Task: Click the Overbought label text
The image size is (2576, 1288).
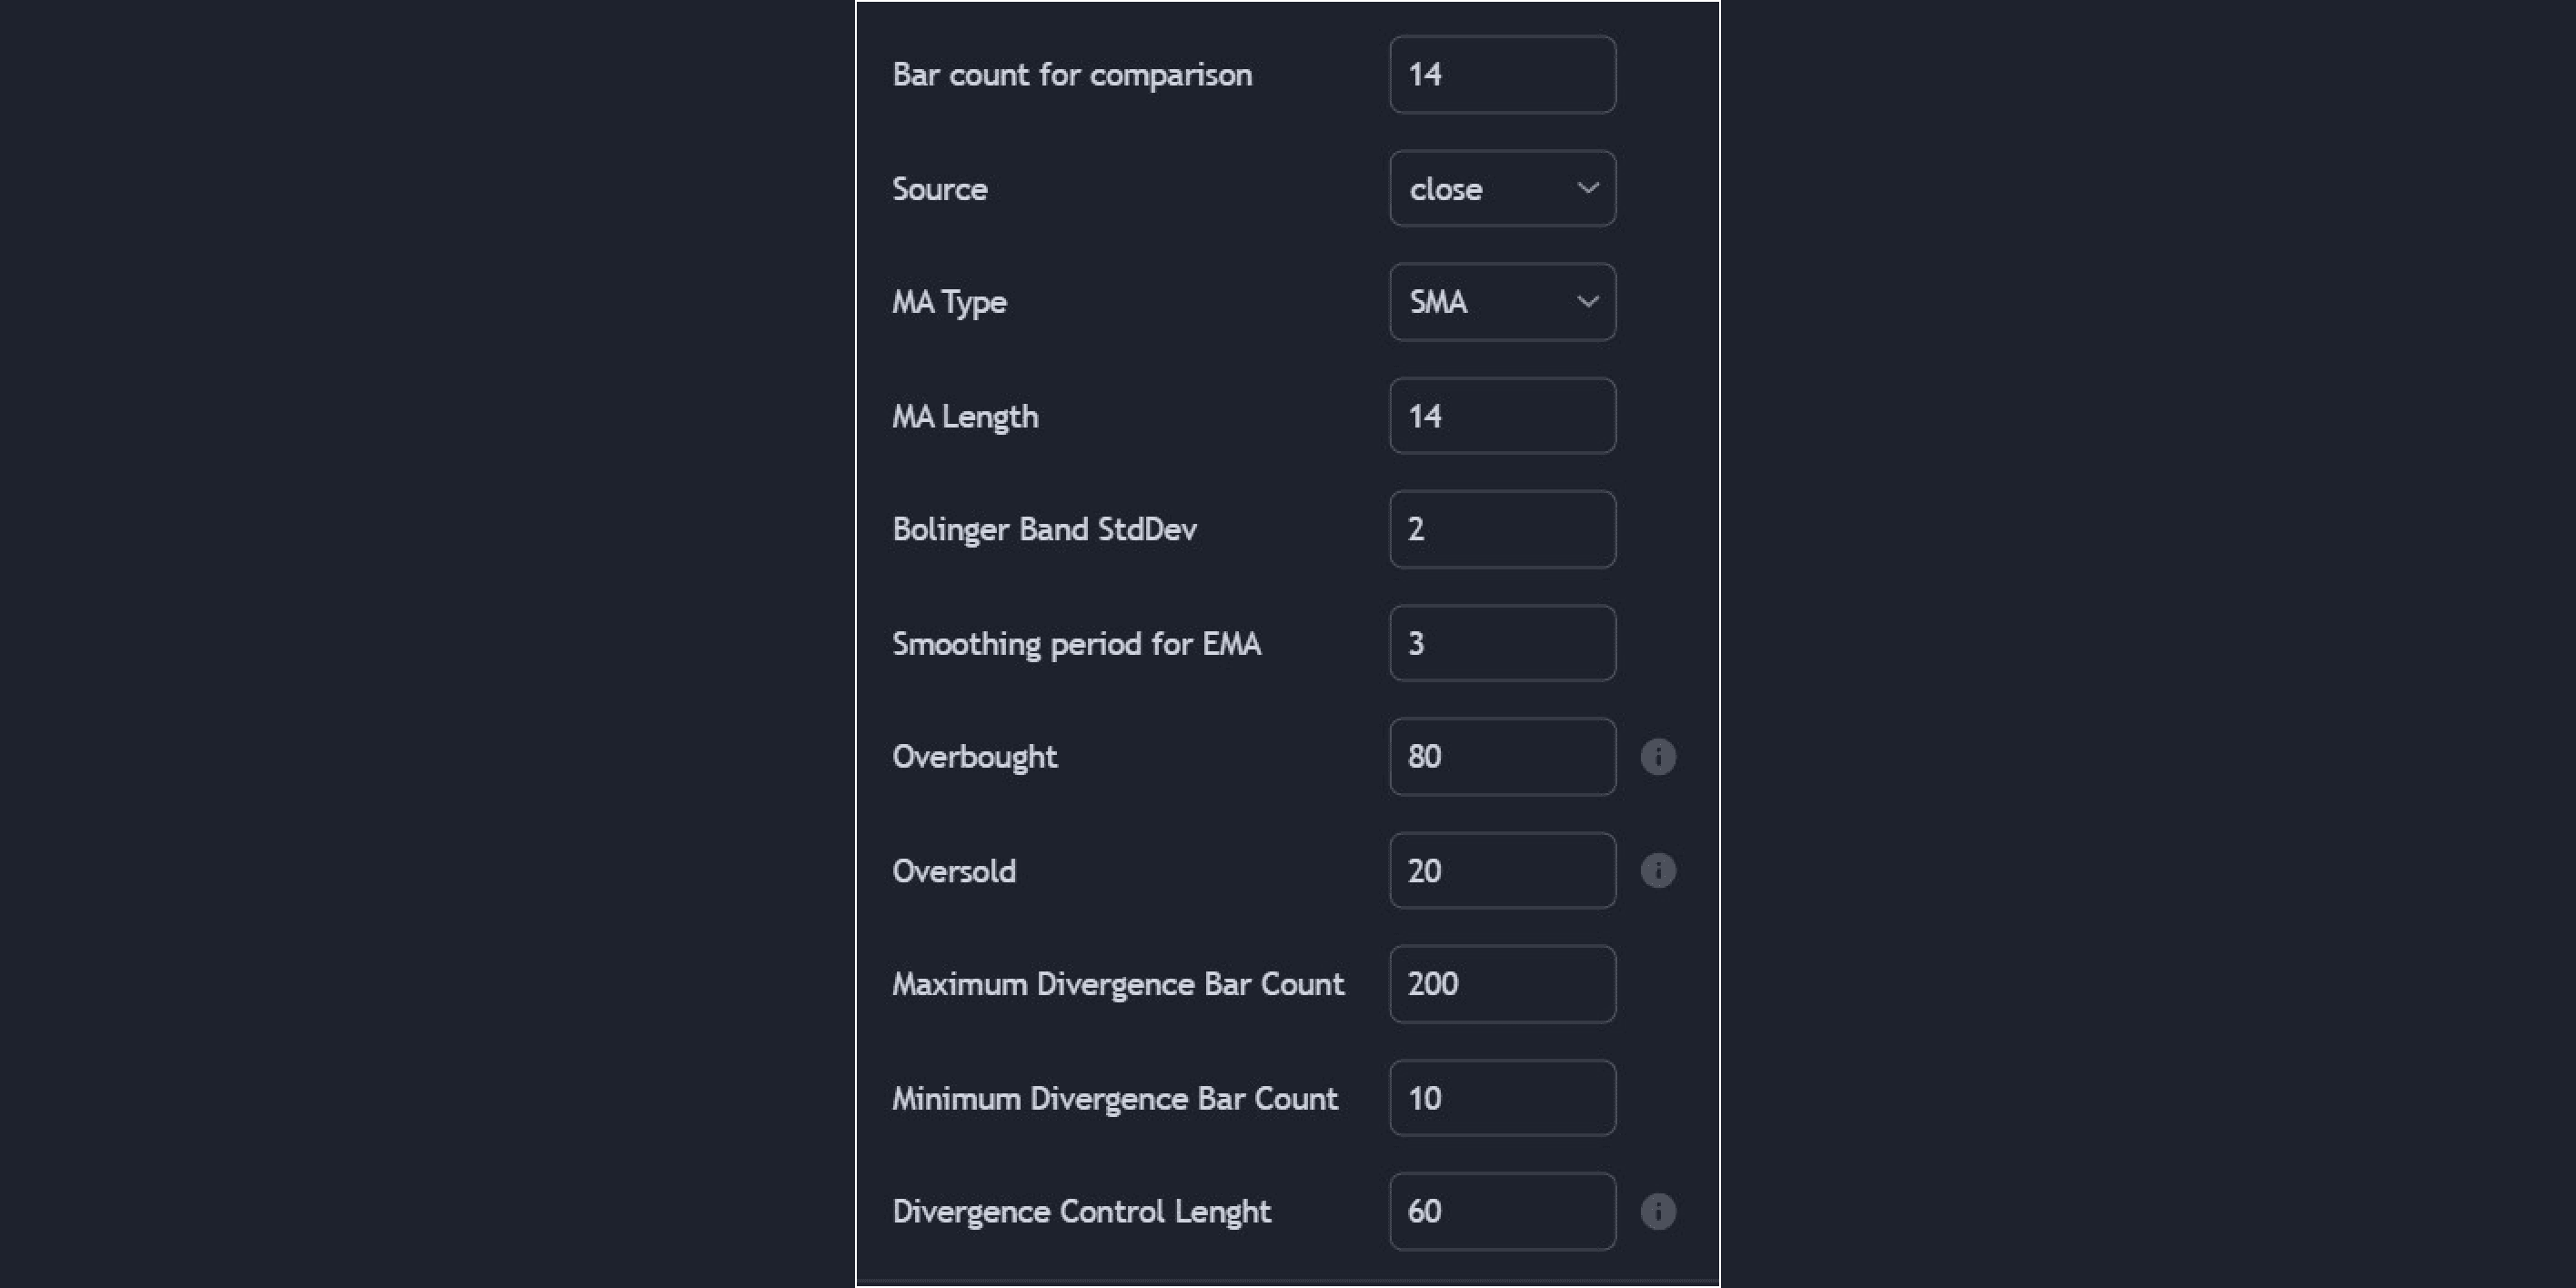Action: pos(975,757)
